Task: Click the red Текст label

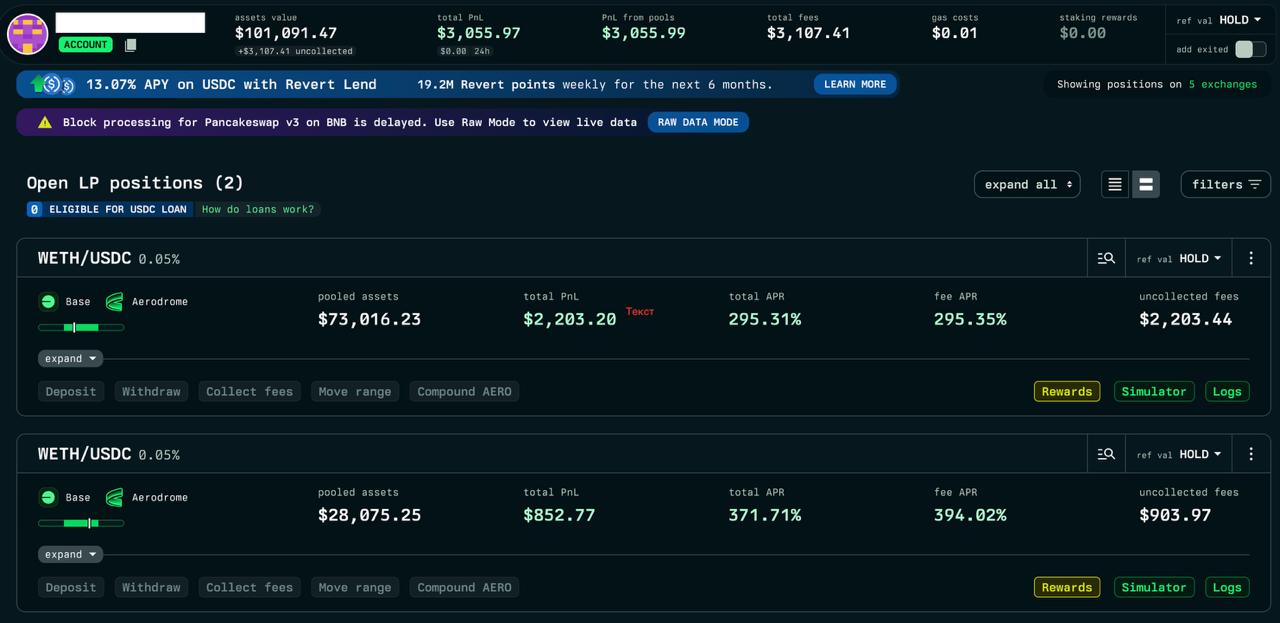Action: point(640,311)
